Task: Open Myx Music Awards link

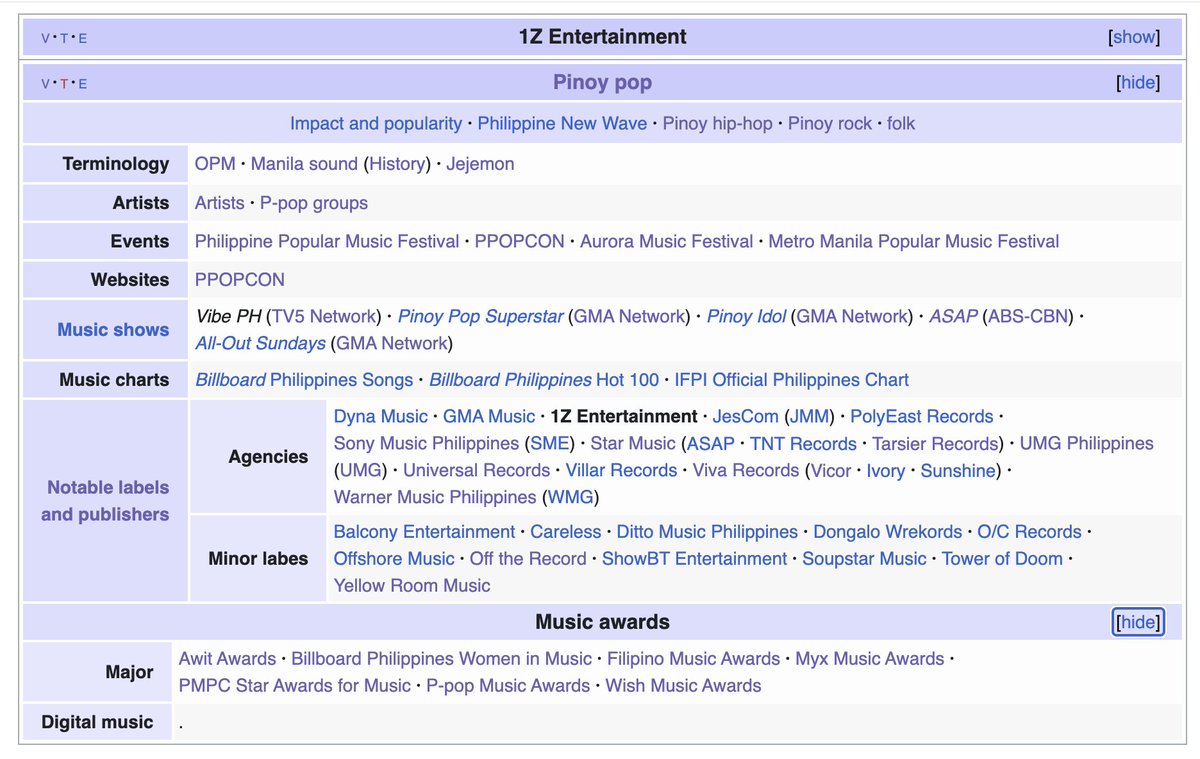Action: pyautogui.click(x=870, y=659)
